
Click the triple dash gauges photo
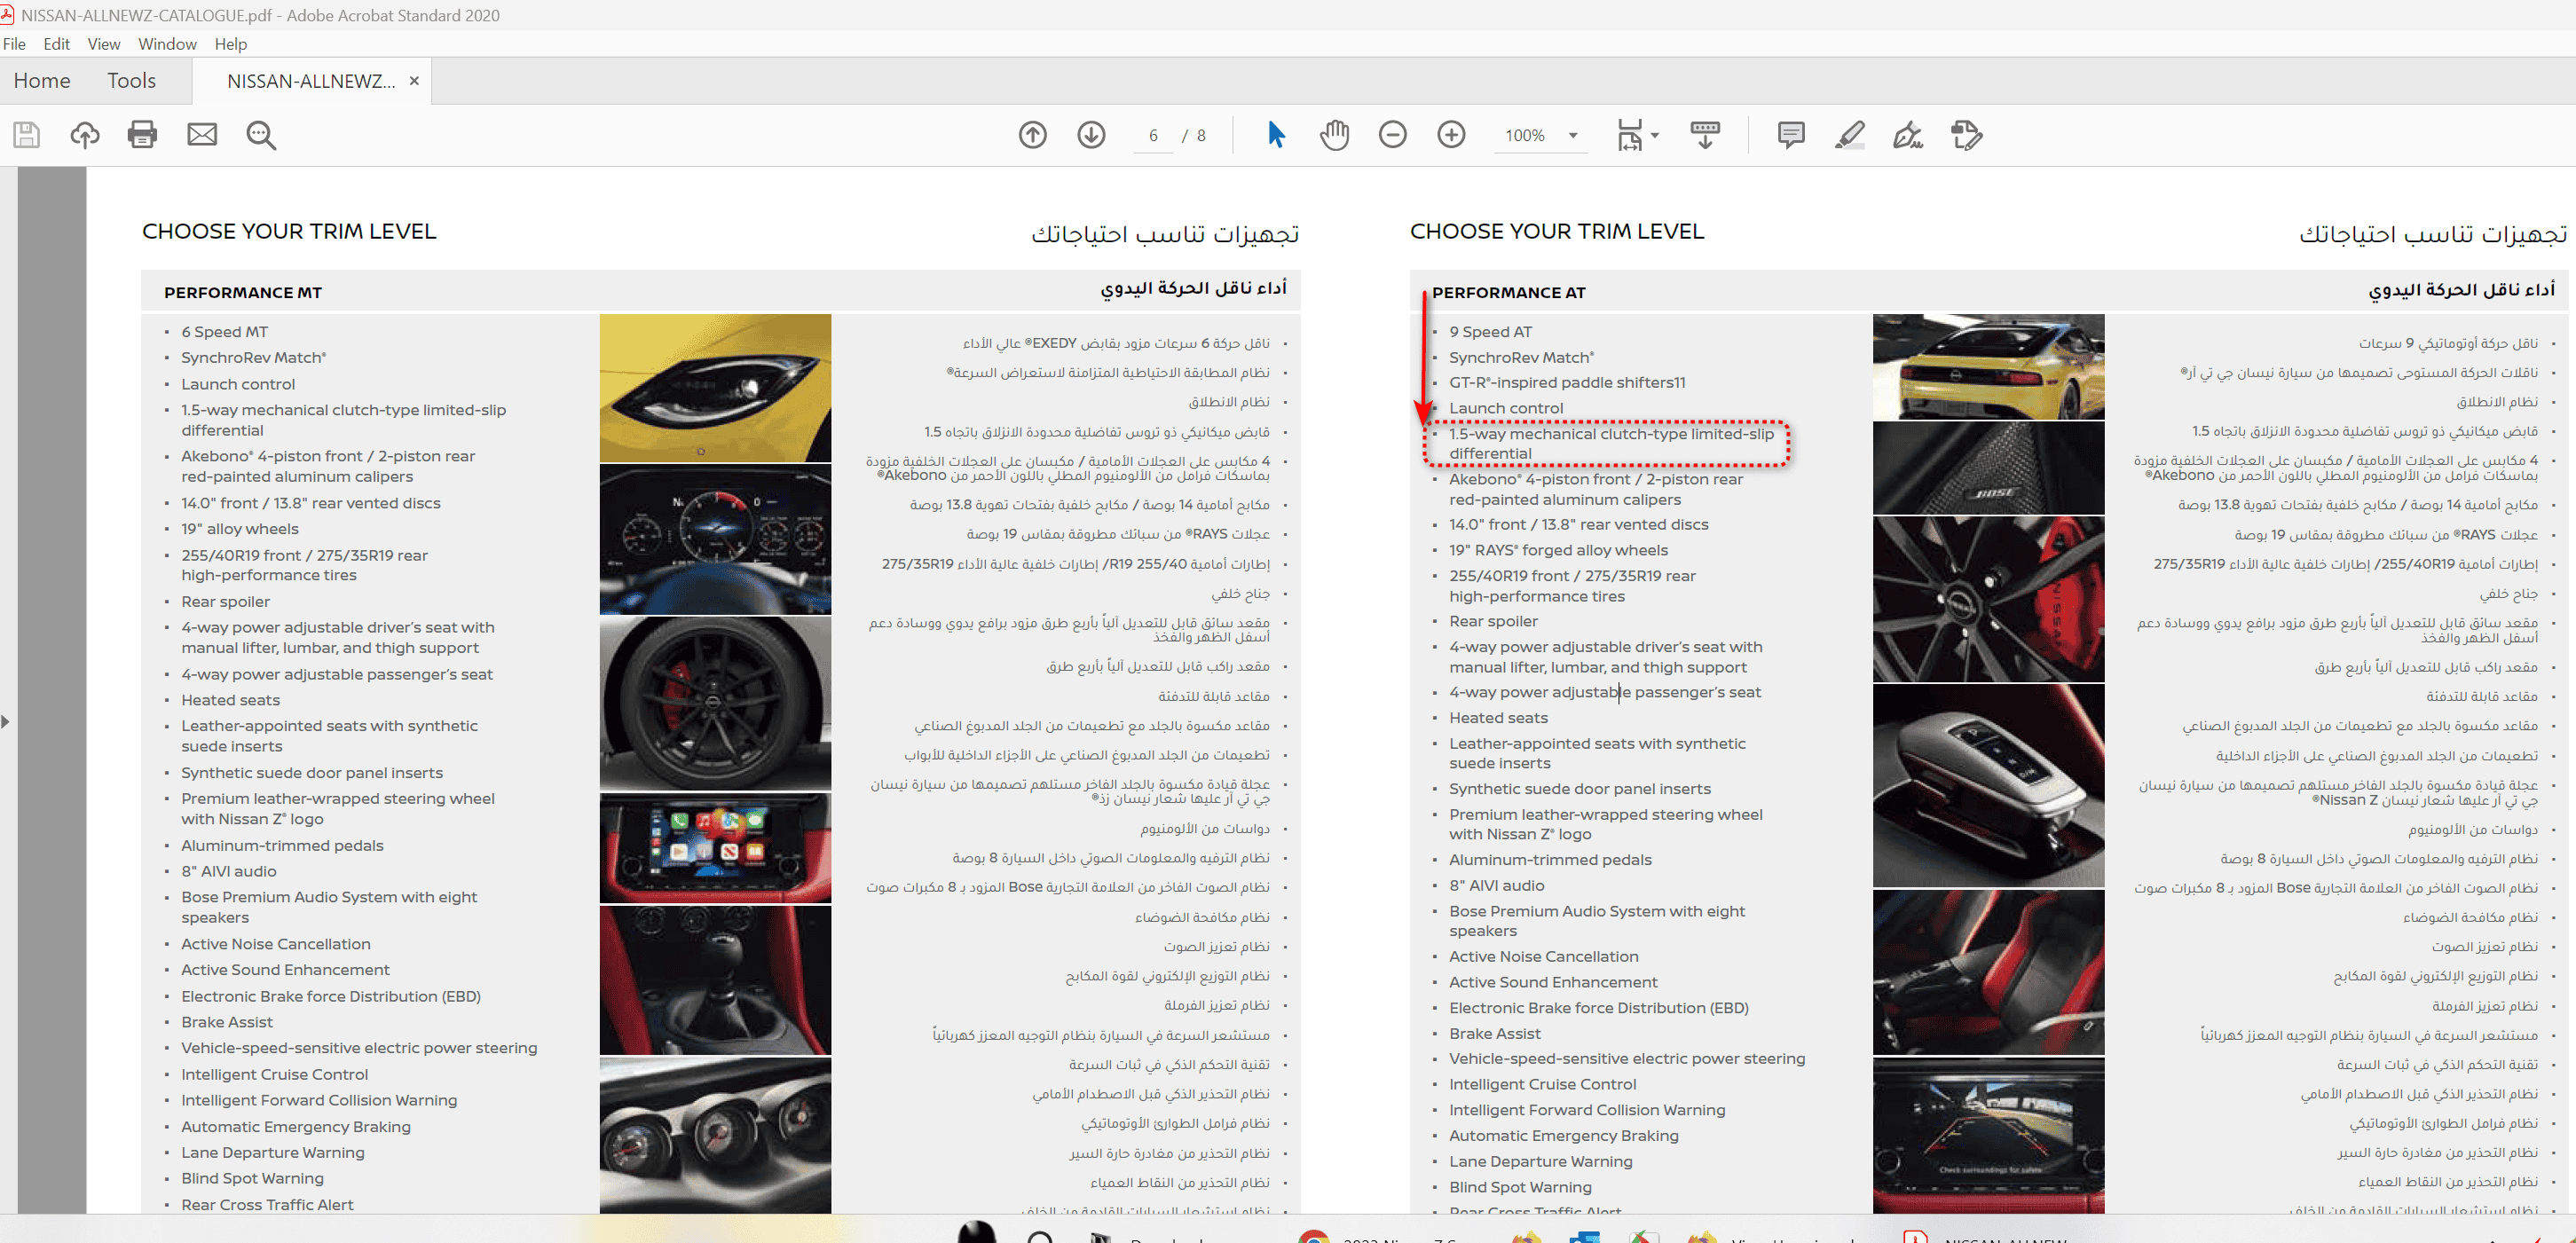pyautogui.click(x=715, y=1136)
